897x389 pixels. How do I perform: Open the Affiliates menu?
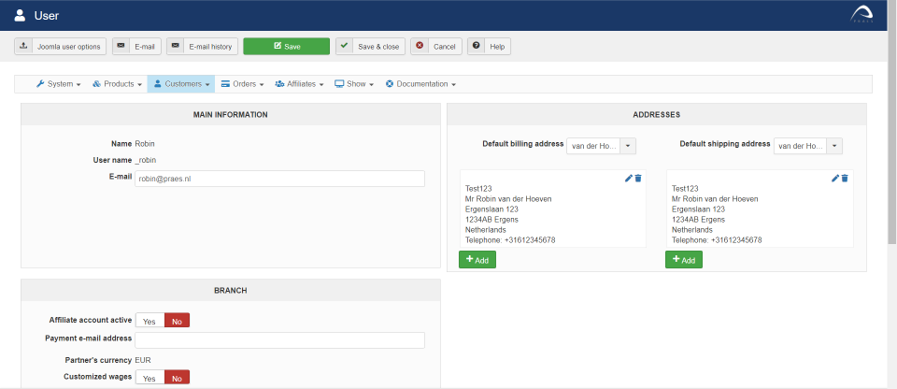299,84
